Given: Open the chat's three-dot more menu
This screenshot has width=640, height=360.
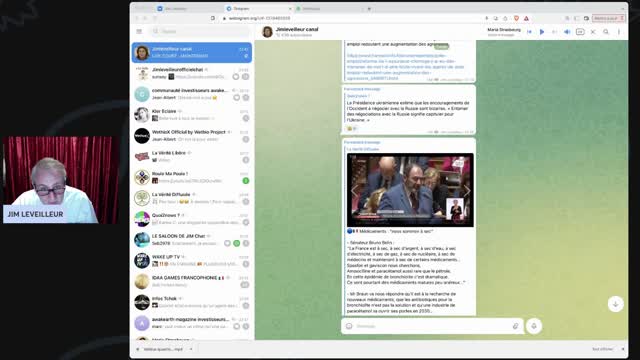Looking at the screenshot, I should (x=619, y=32).
